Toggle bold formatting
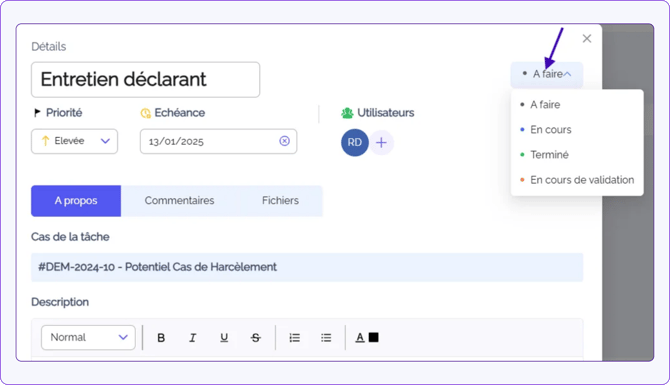 point(161,338)
